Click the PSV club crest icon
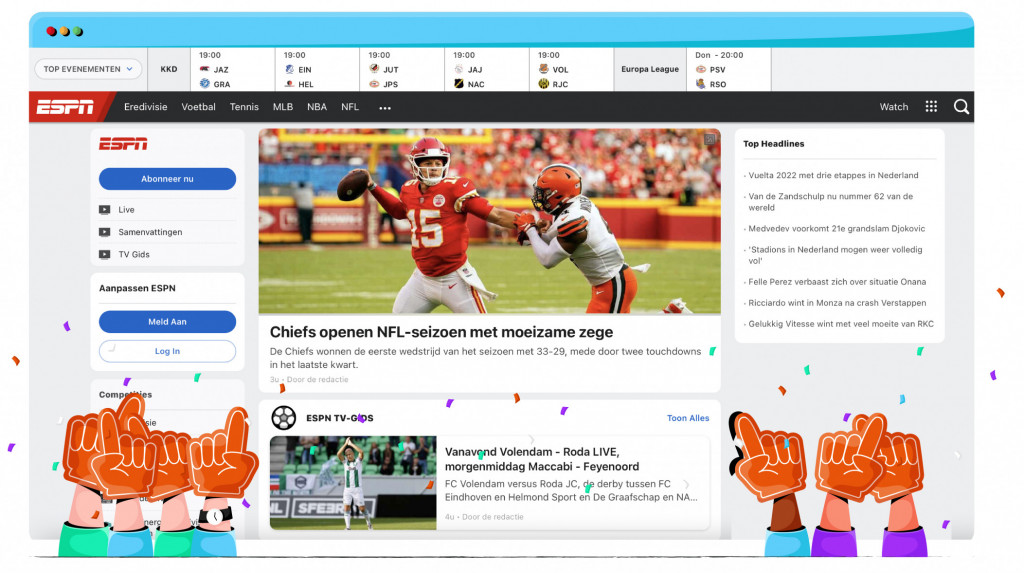Screen dimensions: 1024x573 tap(701, 69)
